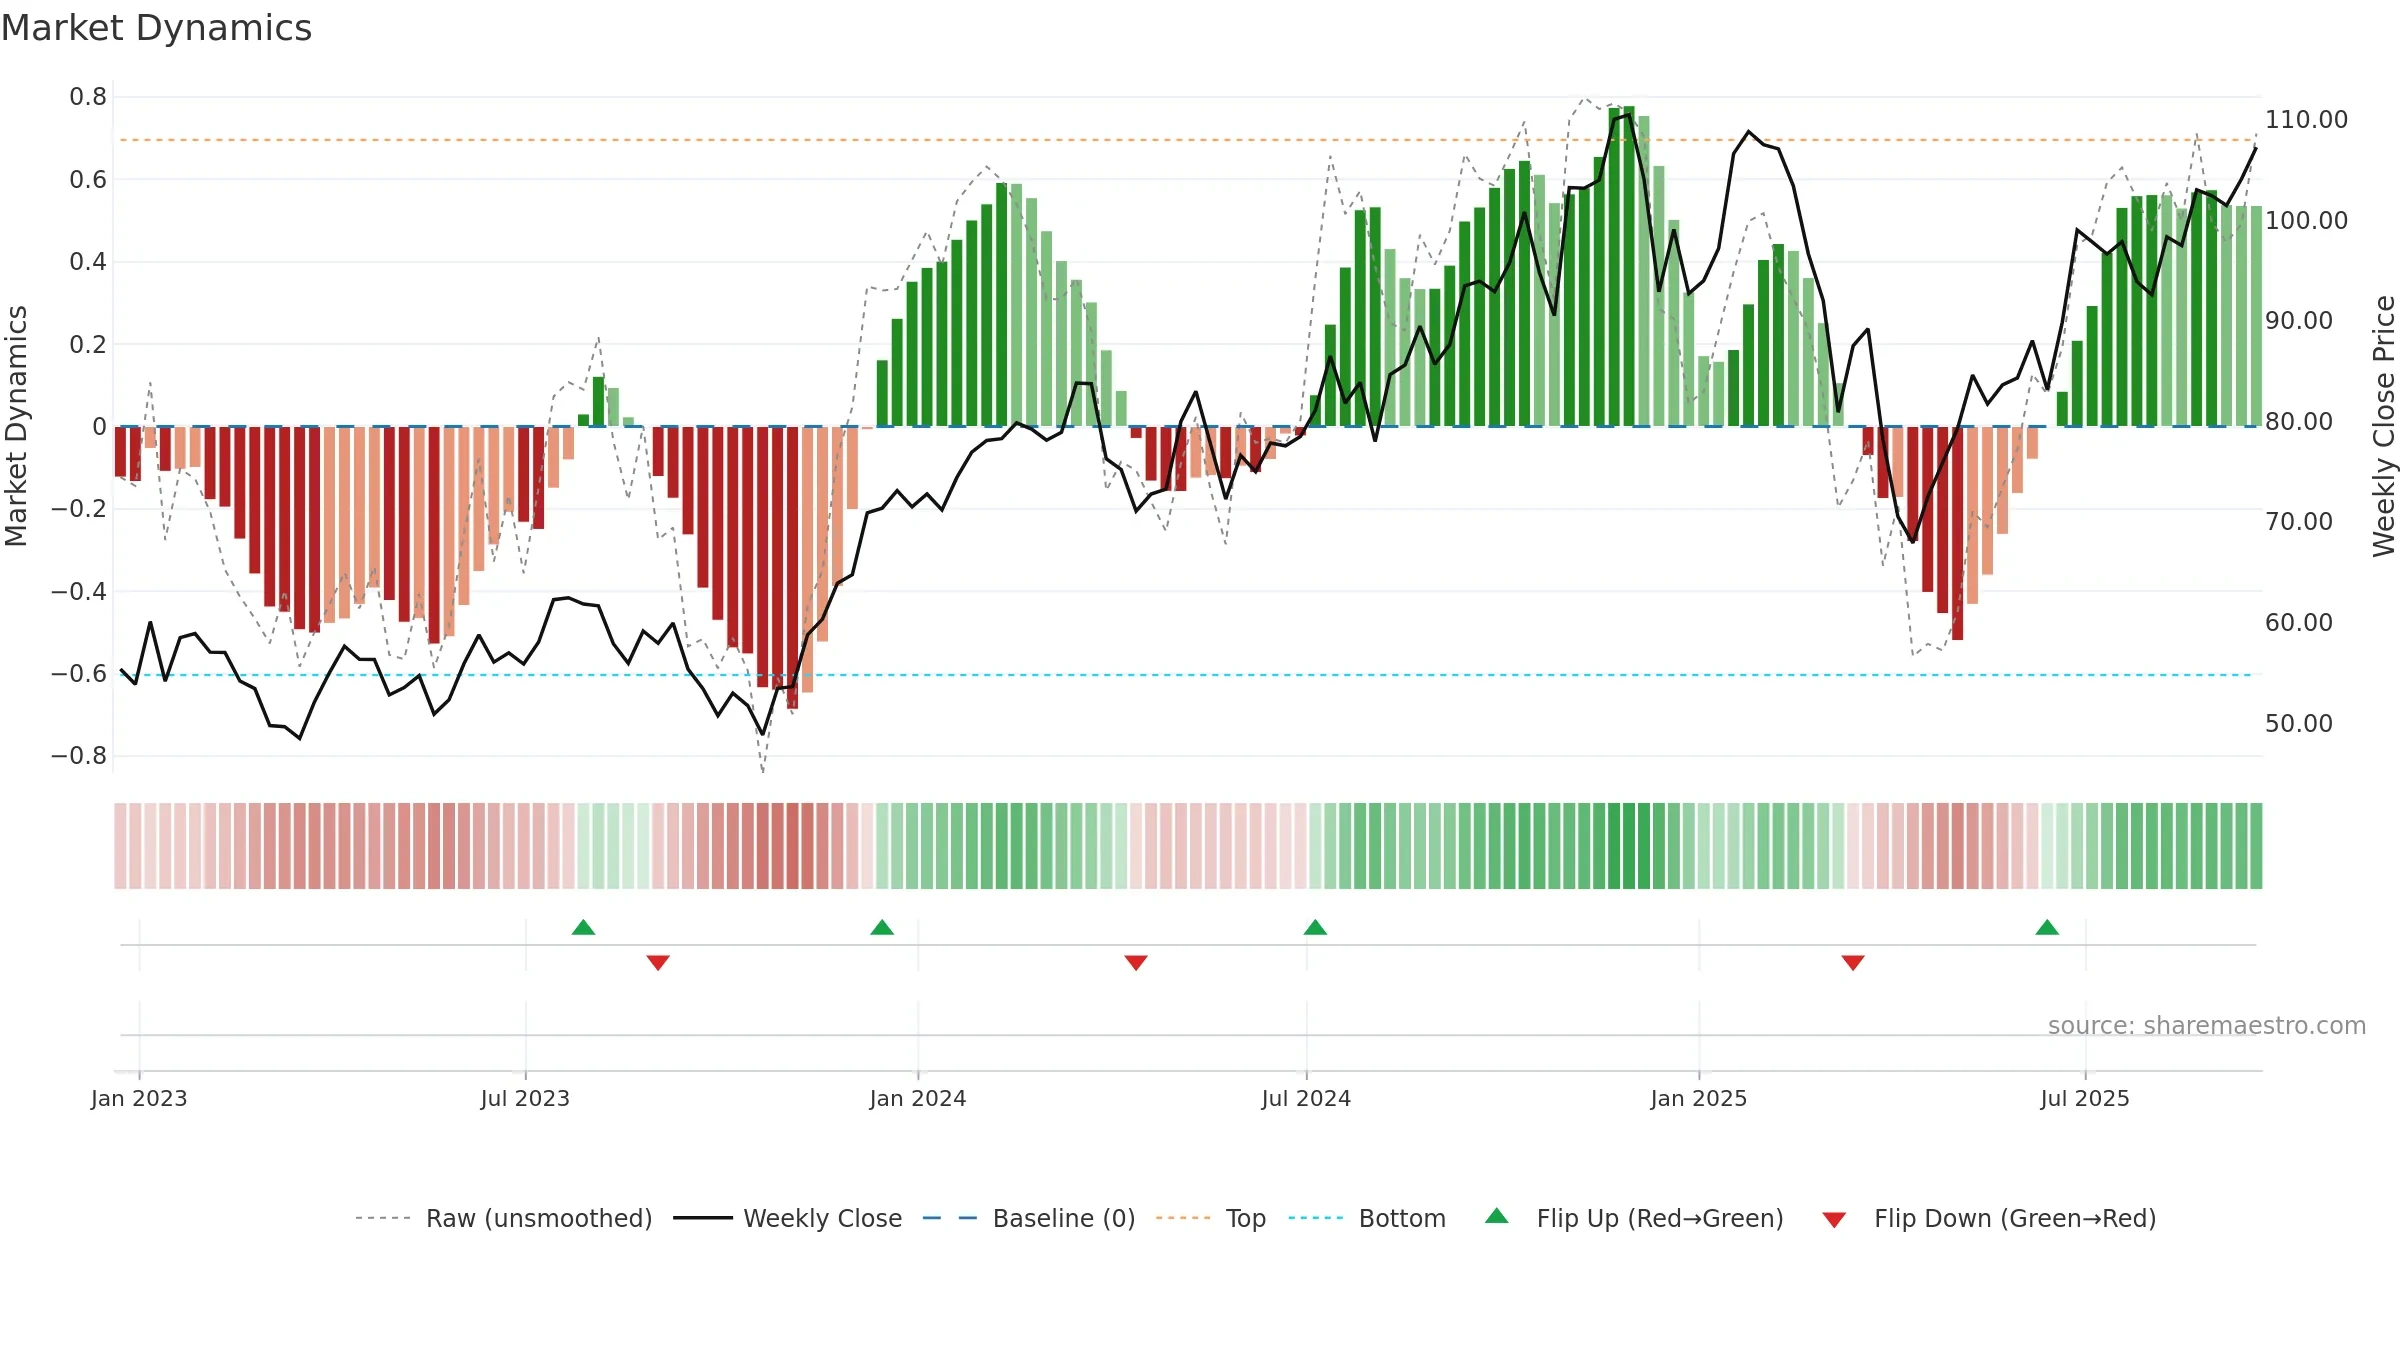
Task: Click the source: sharemaestro.com text
Action: pyautogui.click(x=2207, y=1025)
